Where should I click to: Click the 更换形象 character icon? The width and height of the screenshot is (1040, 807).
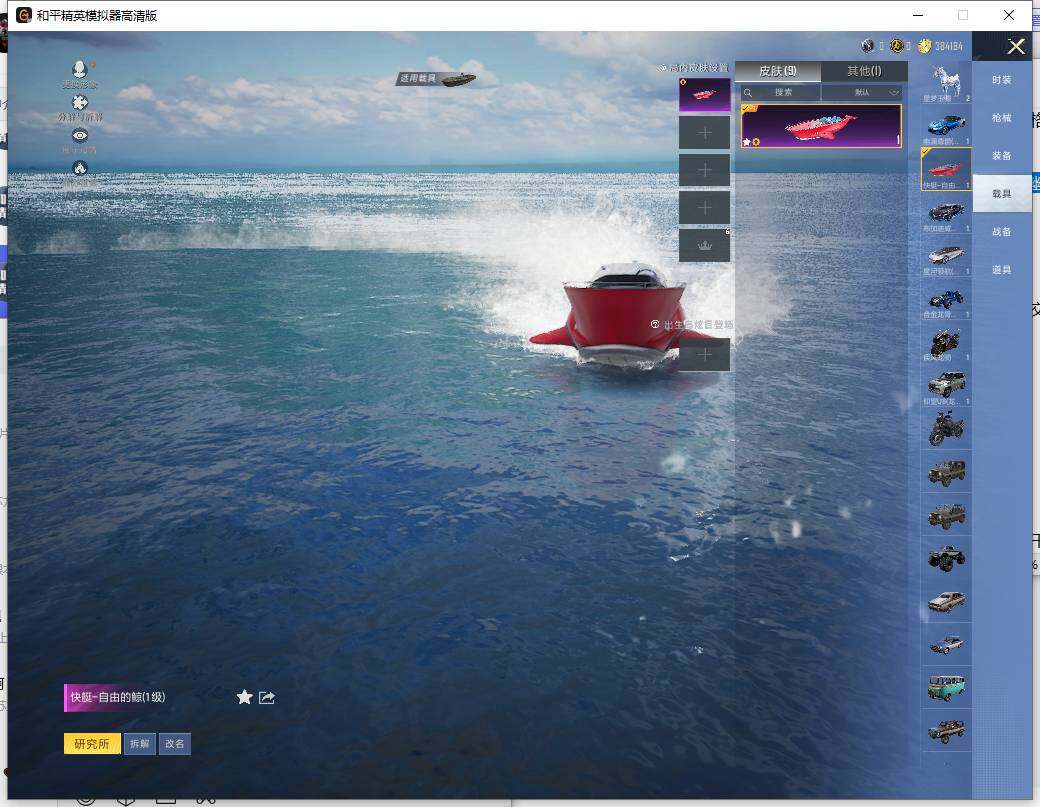[x=80, y=70]
